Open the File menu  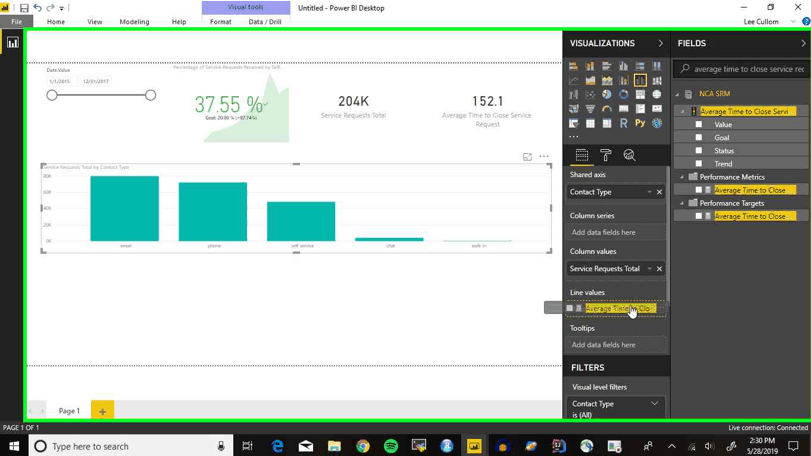[17, 22]
